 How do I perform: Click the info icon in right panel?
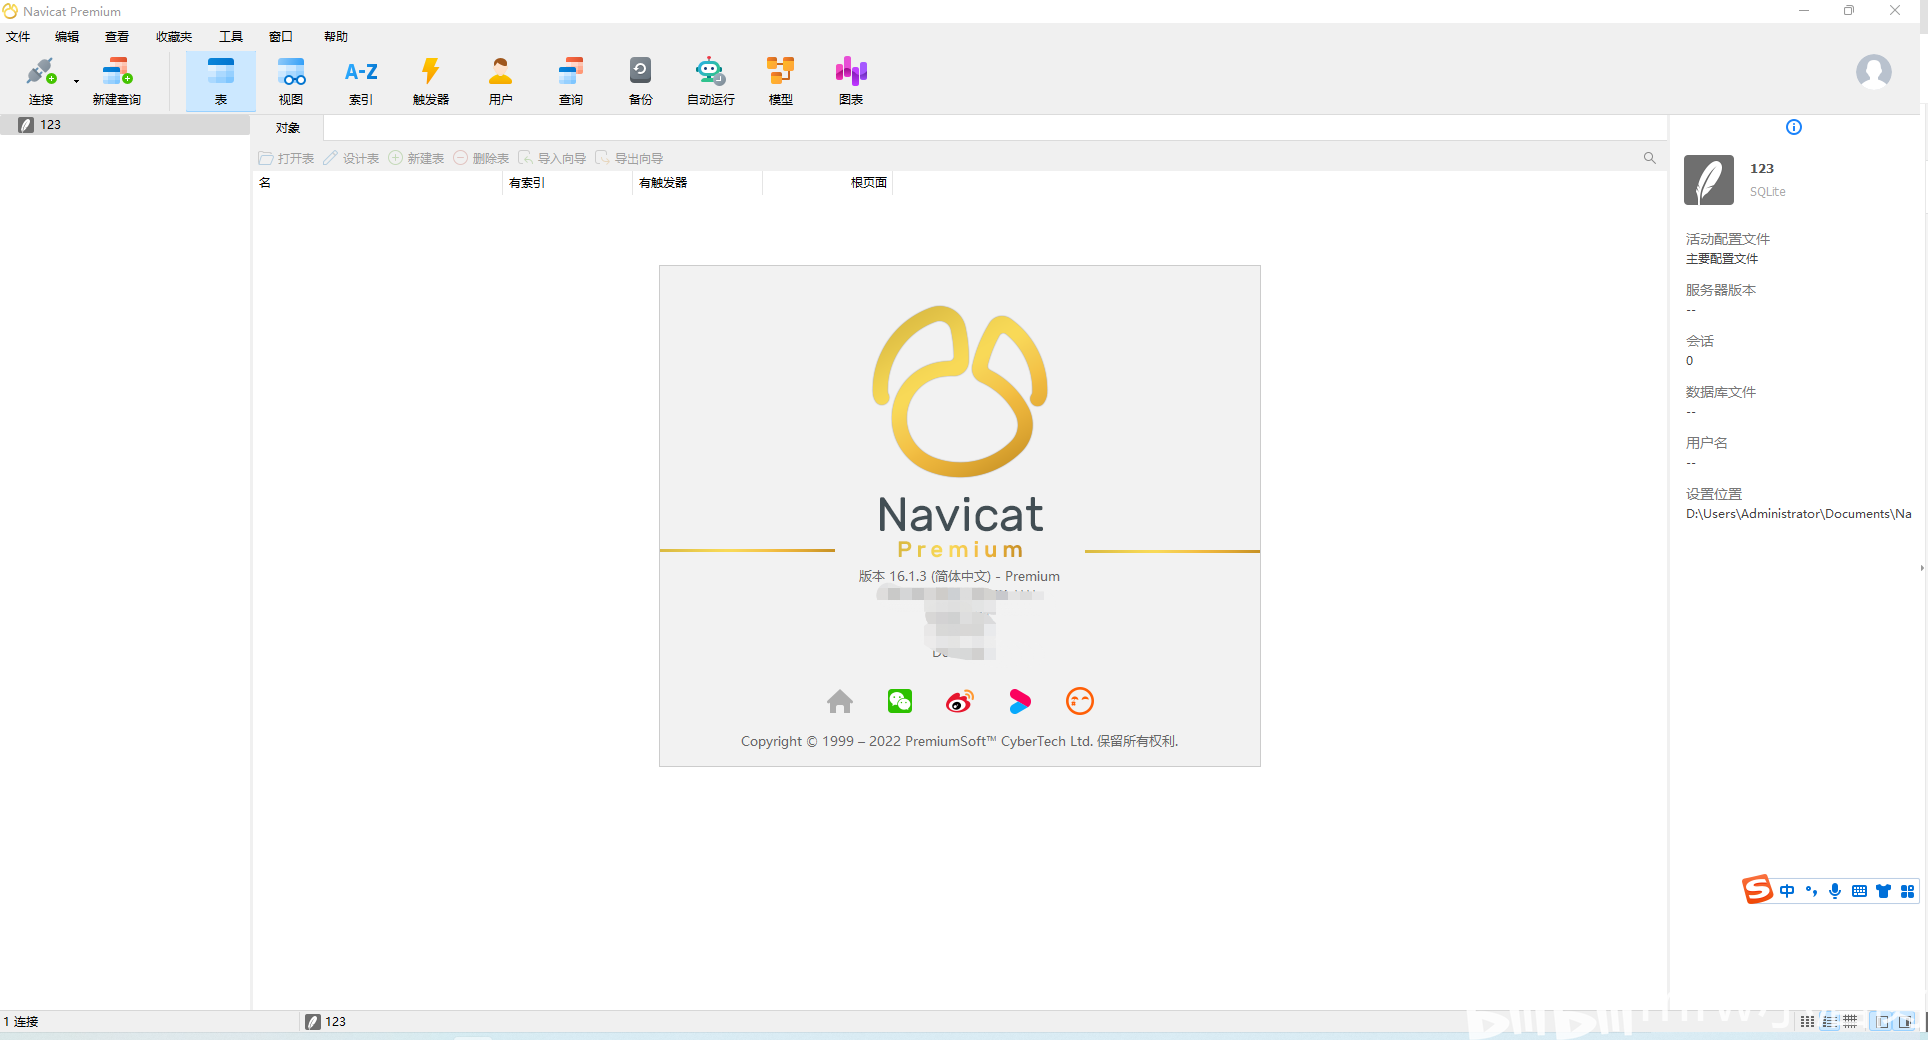pyautogui.click(x=1794, y=127)
